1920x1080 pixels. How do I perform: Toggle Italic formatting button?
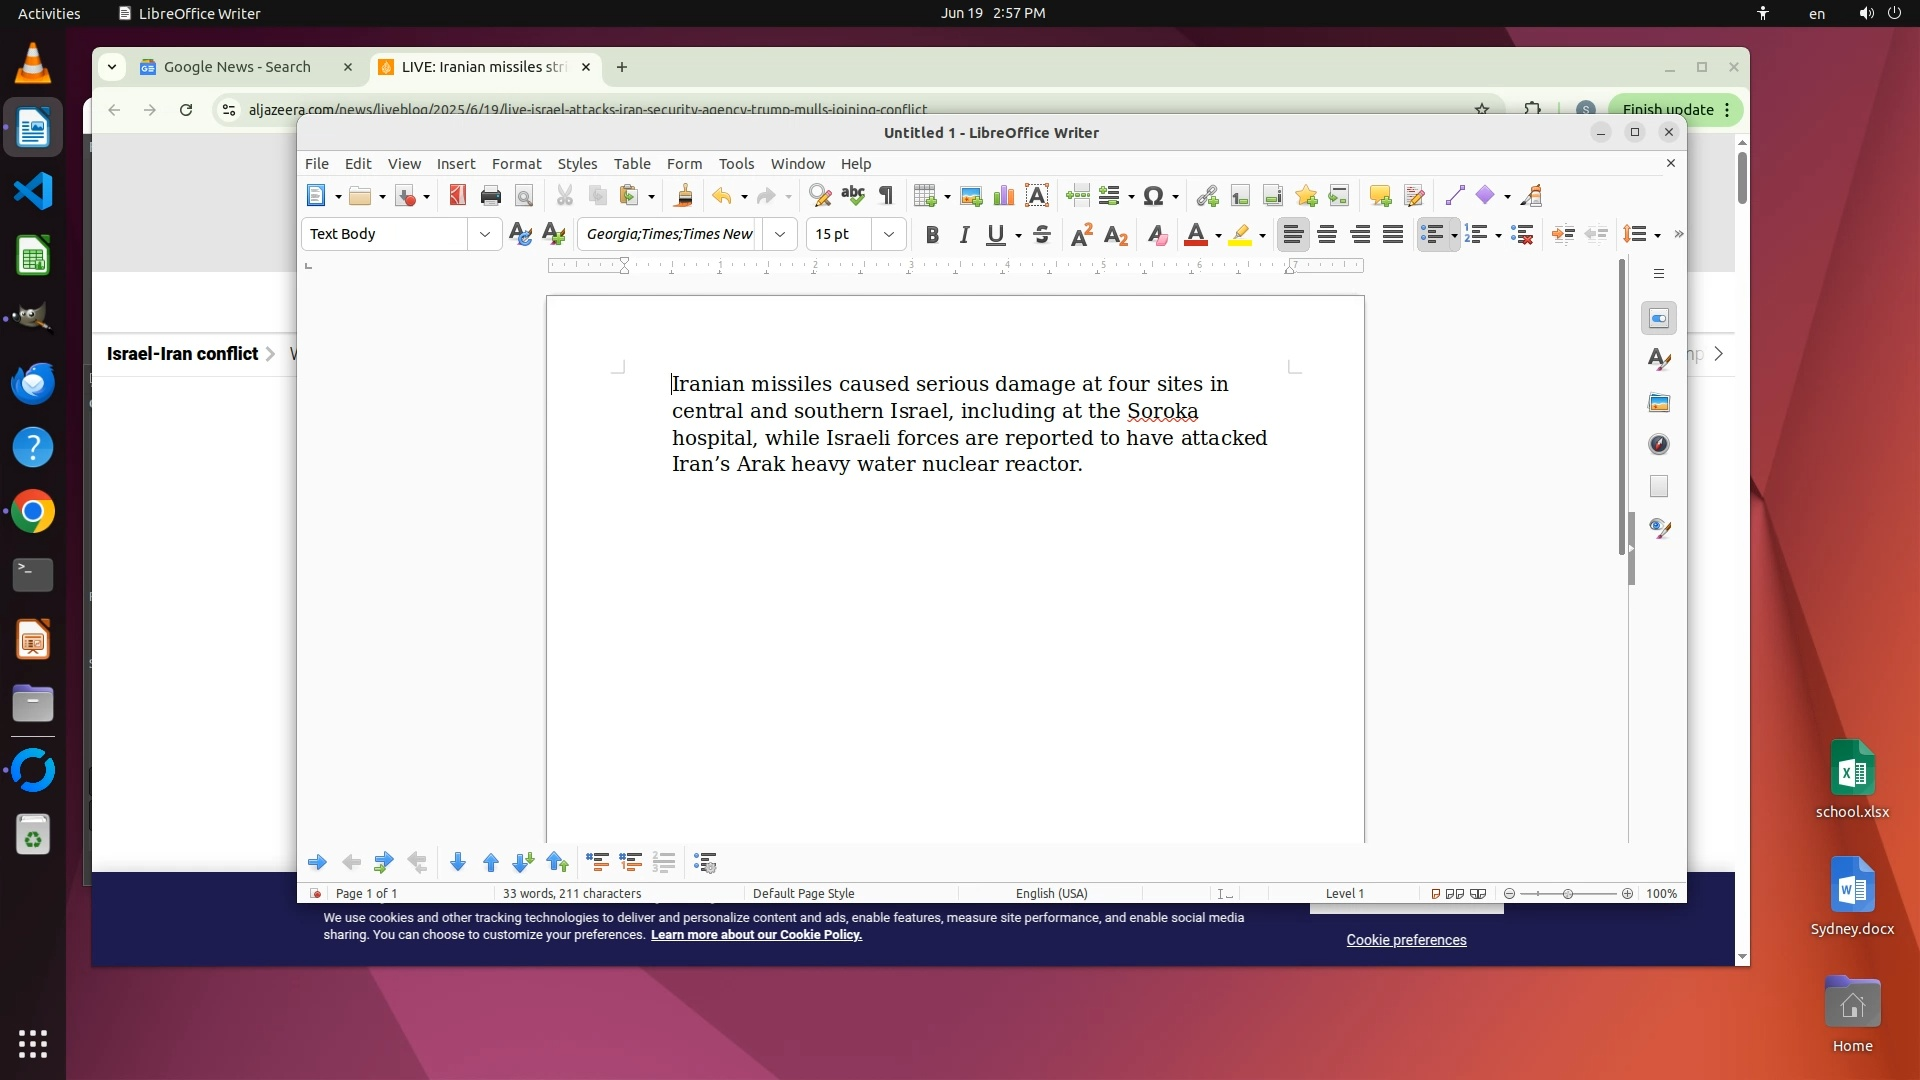[x=964, y=235]
